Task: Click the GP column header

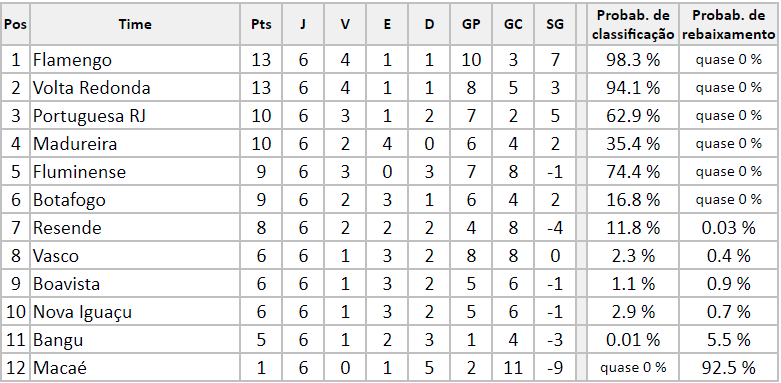Action: coord(471,24)
